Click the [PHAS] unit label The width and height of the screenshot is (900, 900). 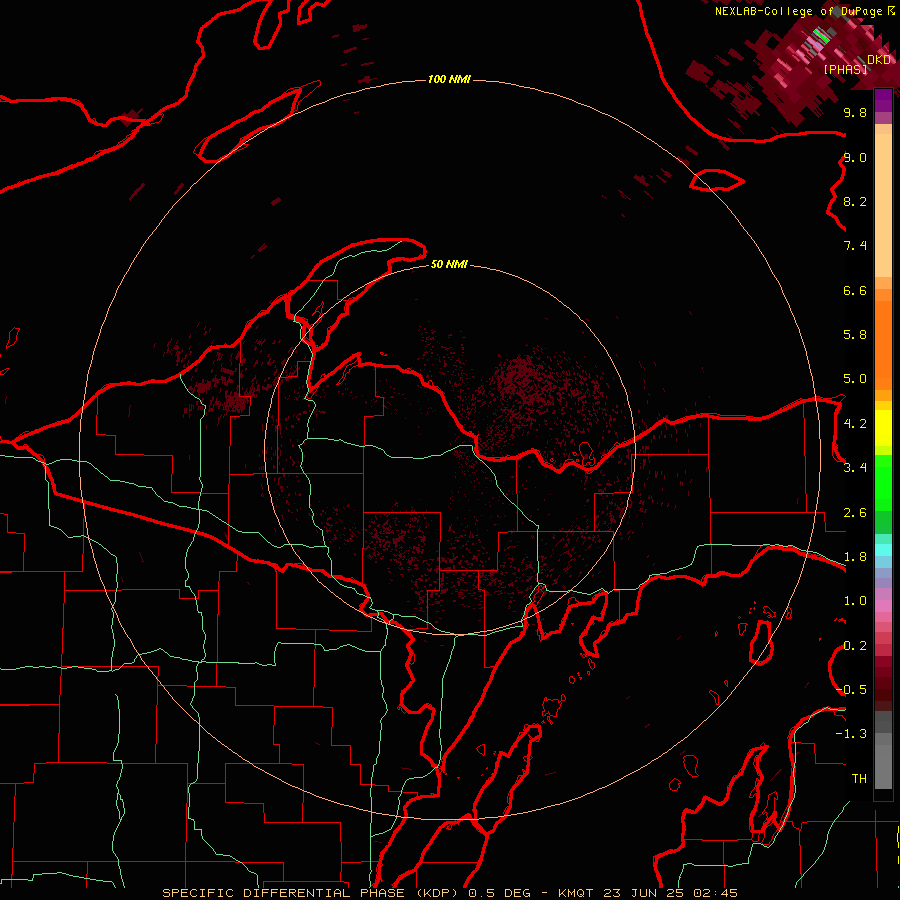[845, 70]
